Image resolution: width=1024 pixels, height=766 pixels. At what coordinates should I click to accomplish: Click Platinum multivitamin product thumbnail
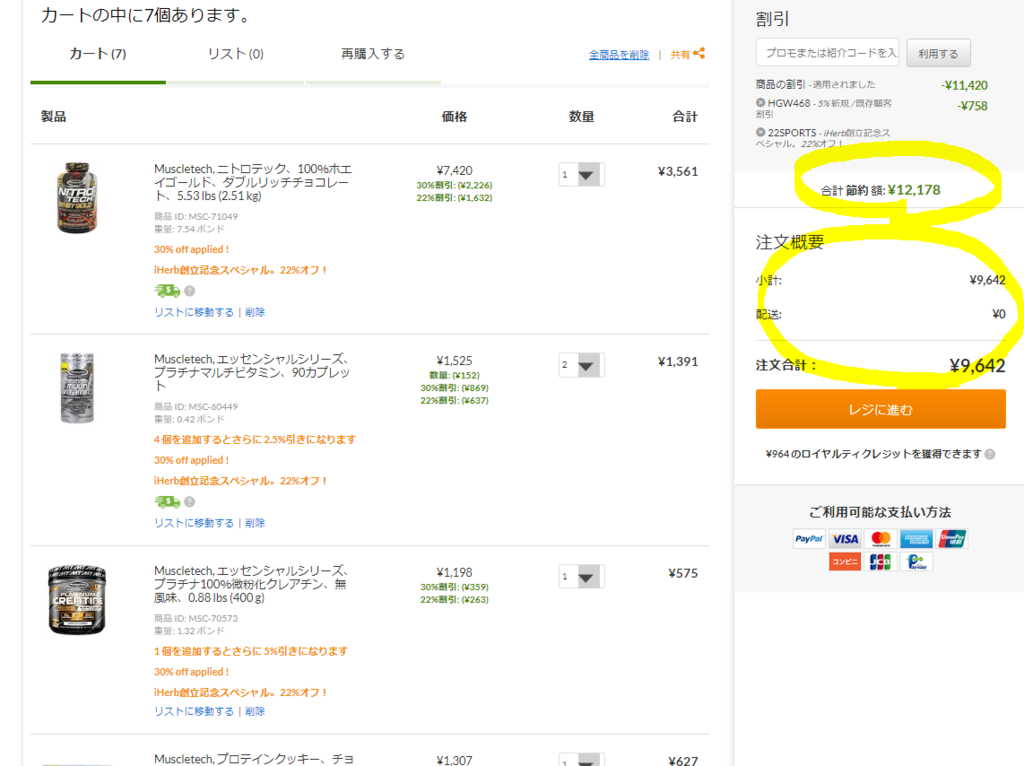click(77, 388)
